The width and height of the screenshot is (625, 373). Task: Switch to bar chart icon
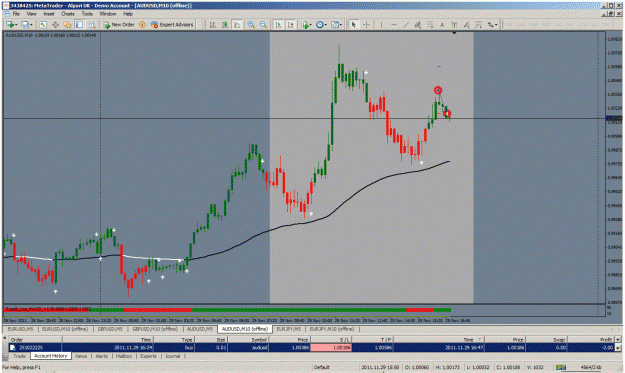(213, 25)
